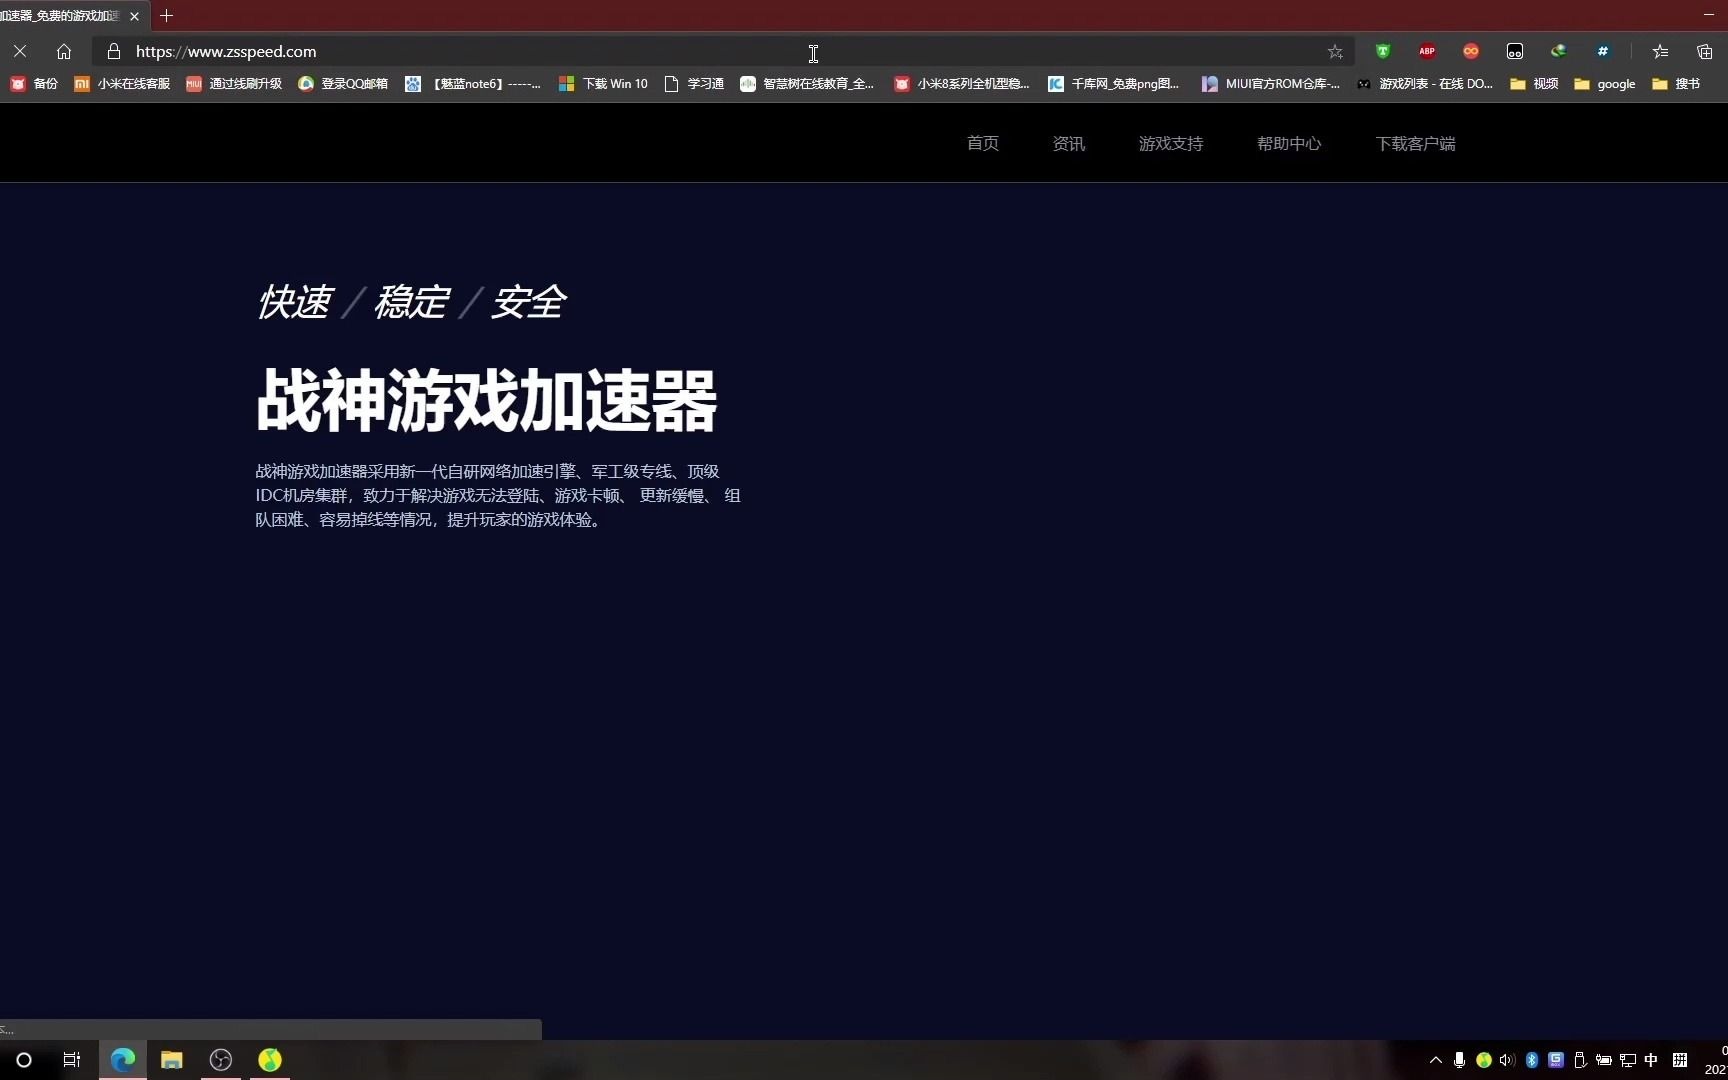Image resolution: width=1728 pixels, height=1080 pixels.
Task: Stop loading the page
Action: 20,51
